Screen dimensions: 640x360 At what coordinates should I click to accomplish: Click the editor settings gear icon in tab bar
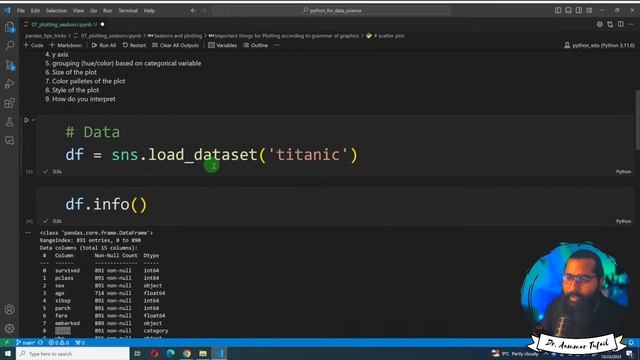[x=600, y=24]
